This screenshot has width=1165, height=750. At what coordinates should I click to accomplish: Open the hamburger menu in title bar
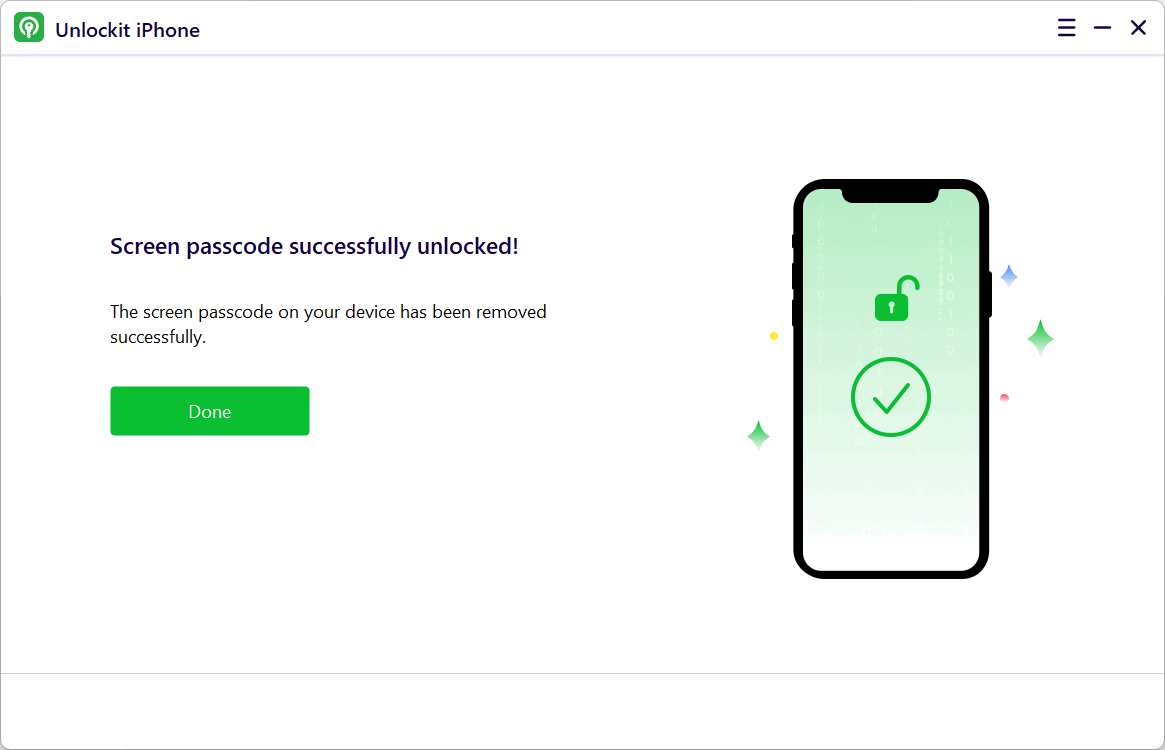click(x=1066, y=28)
